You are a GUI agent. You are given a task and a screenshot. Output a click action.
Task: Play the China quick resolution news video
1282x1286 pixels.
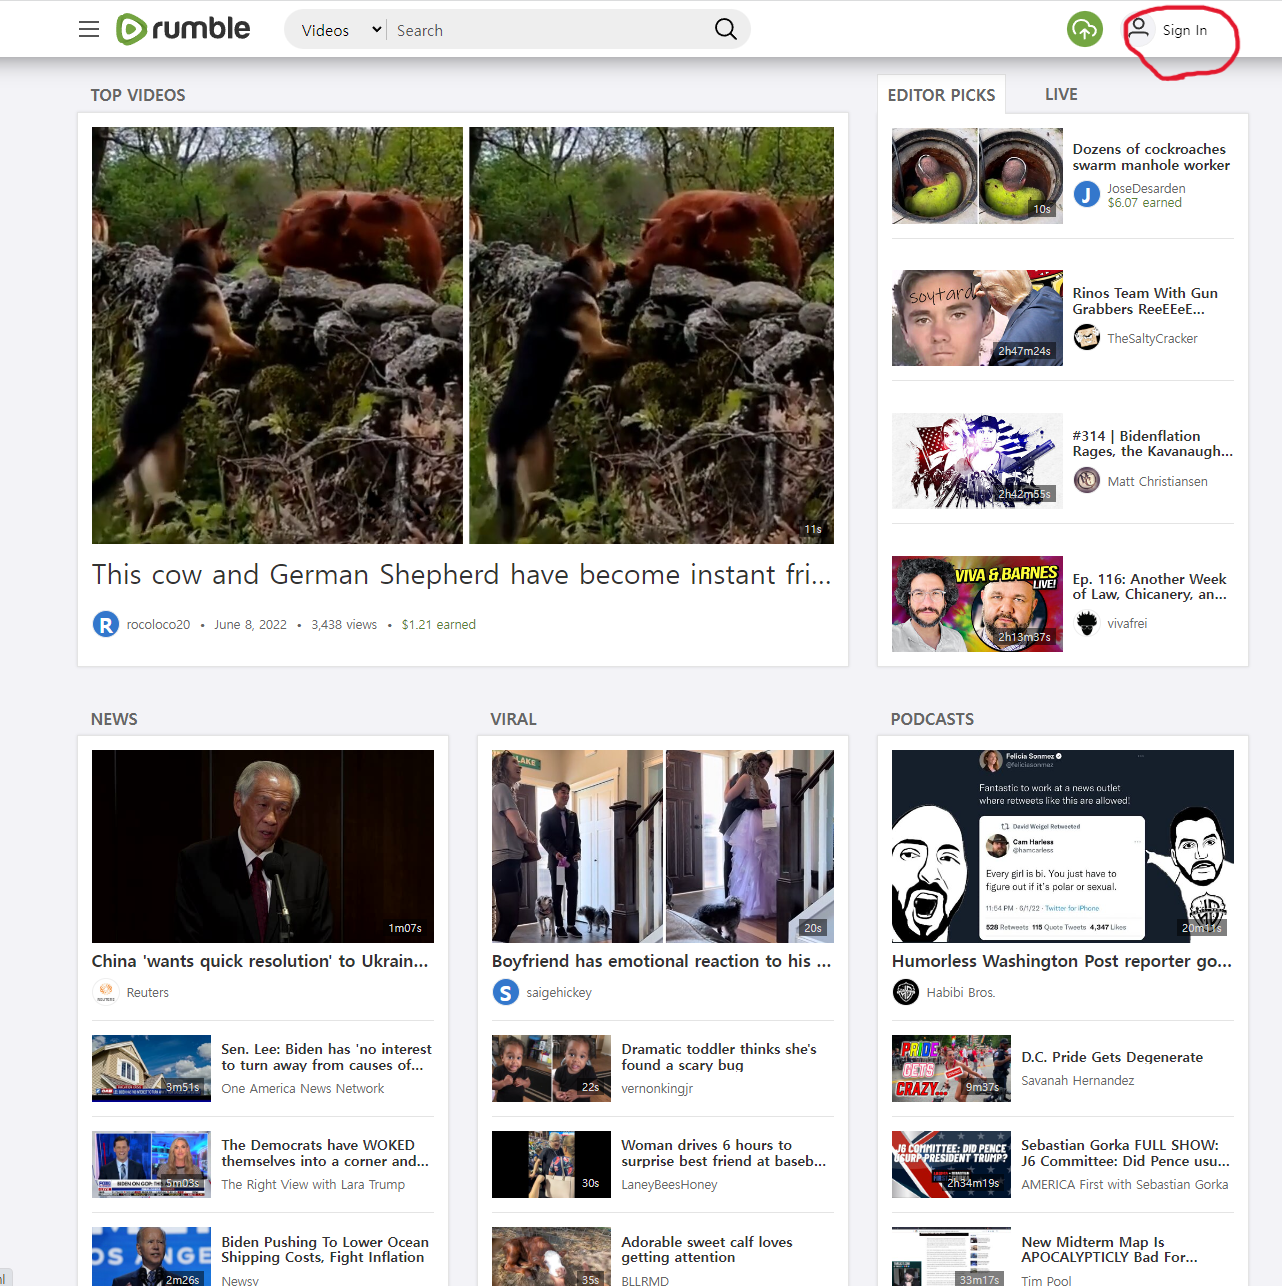(x=263, y=846)
